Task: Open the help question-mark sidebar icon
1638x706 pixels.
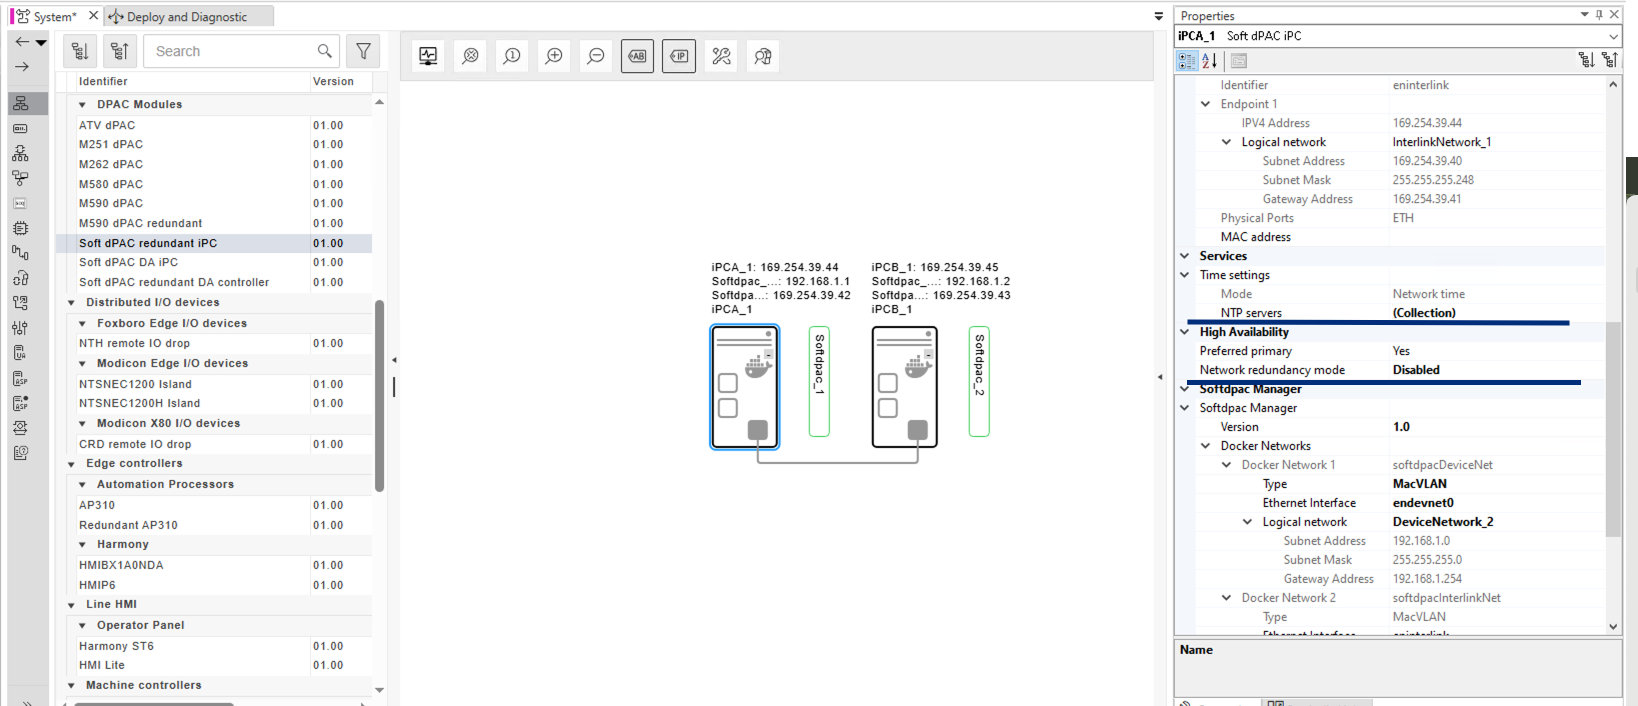Action: (21, 453)
